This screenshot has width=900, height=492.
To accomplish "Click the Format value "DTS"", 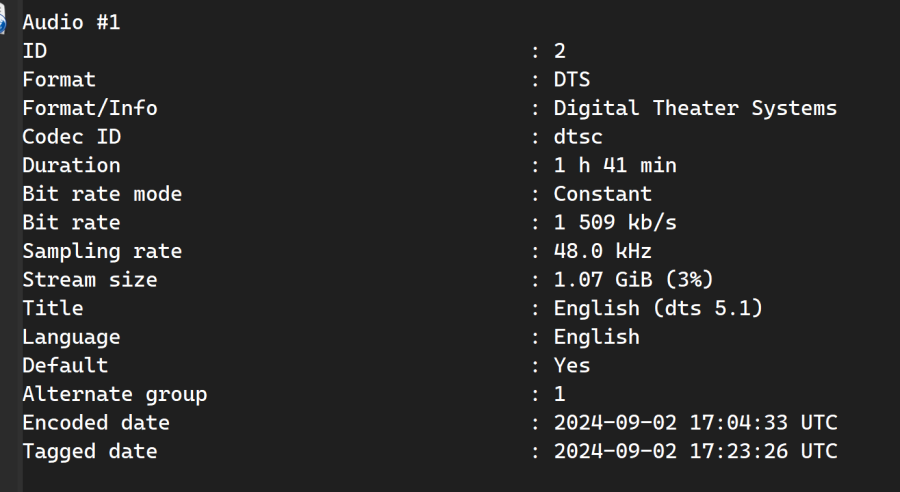I will pyautogui.click(x=572, y=79).
